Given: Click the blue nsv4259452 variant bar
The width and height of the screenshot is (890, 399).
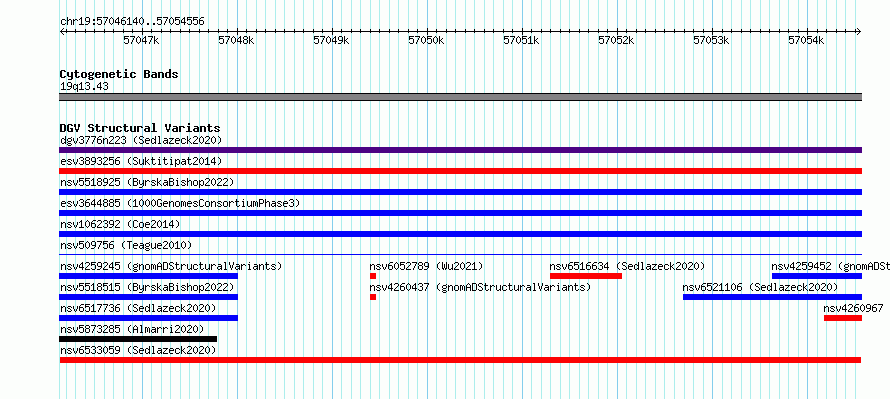Looking at the screenshot, I should point(817,276).
